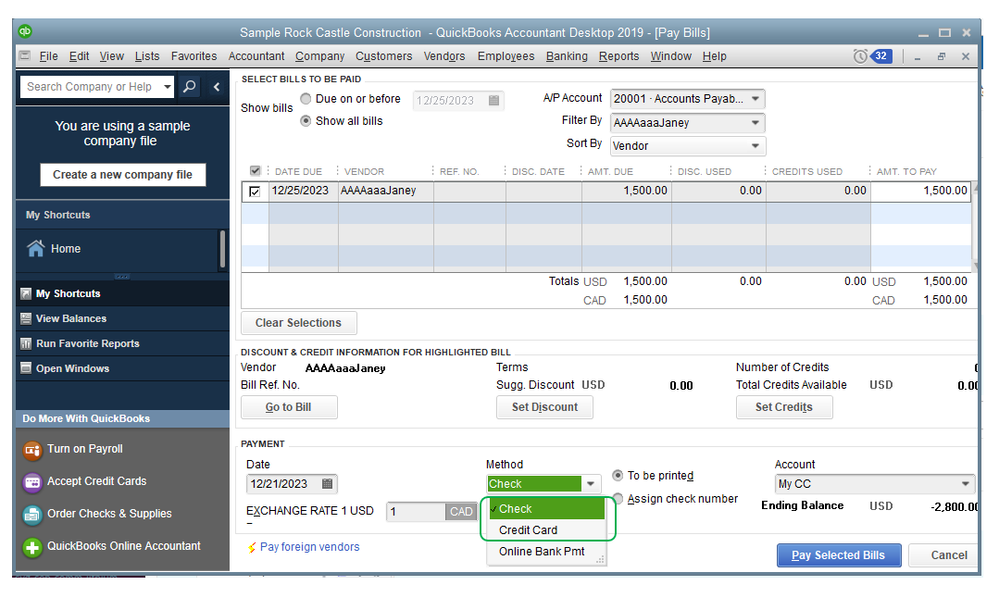Expand the A/P Account dropdown
The width and height of the screenshot is (999, 596).
point(755,99)
